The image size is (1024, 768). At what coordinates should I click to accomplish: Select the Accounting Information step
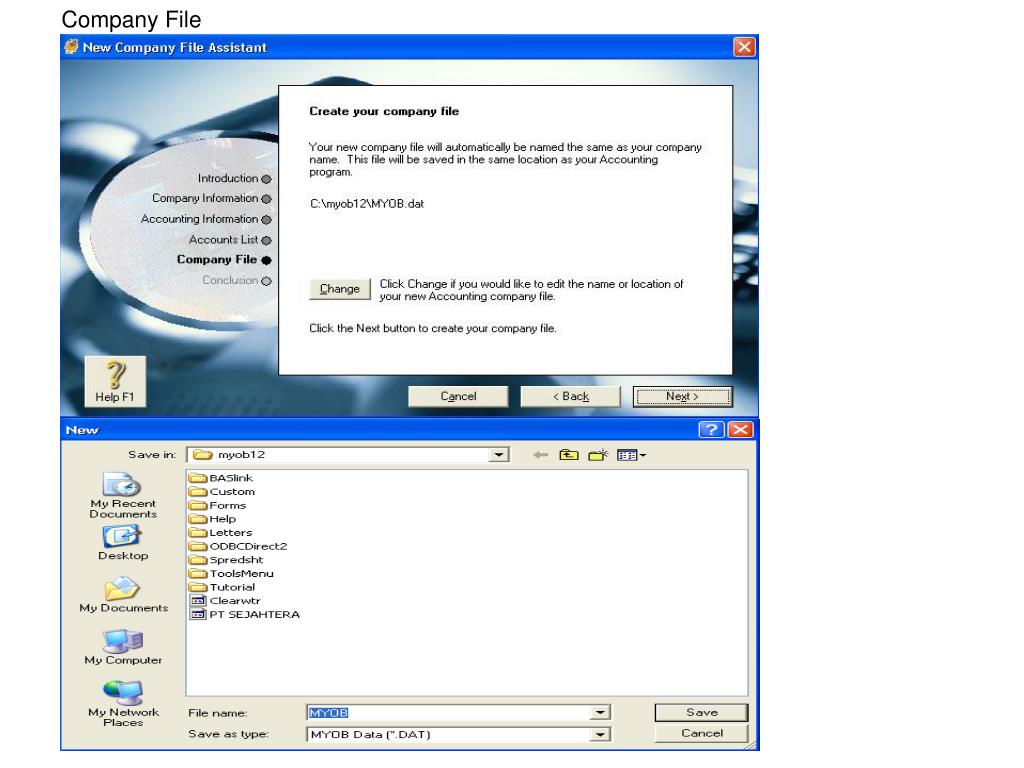click(x=206, y=219)
